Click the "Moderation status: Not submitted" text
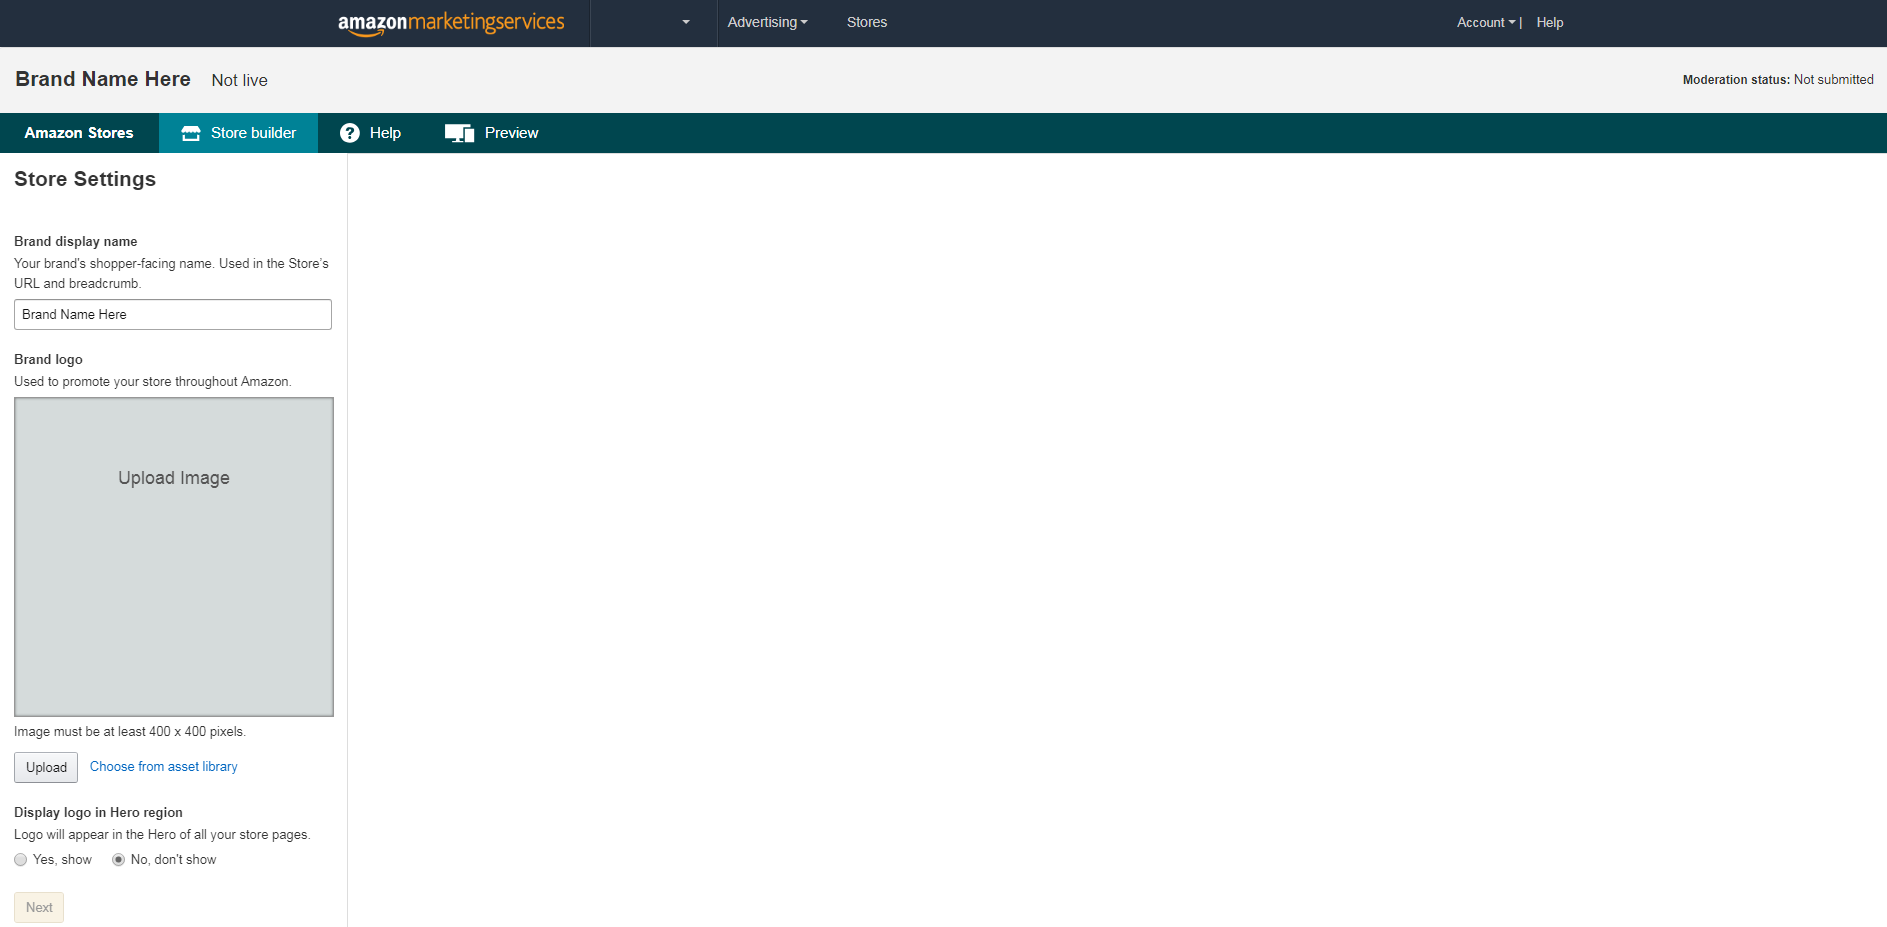 click(x=1778, y=80)
